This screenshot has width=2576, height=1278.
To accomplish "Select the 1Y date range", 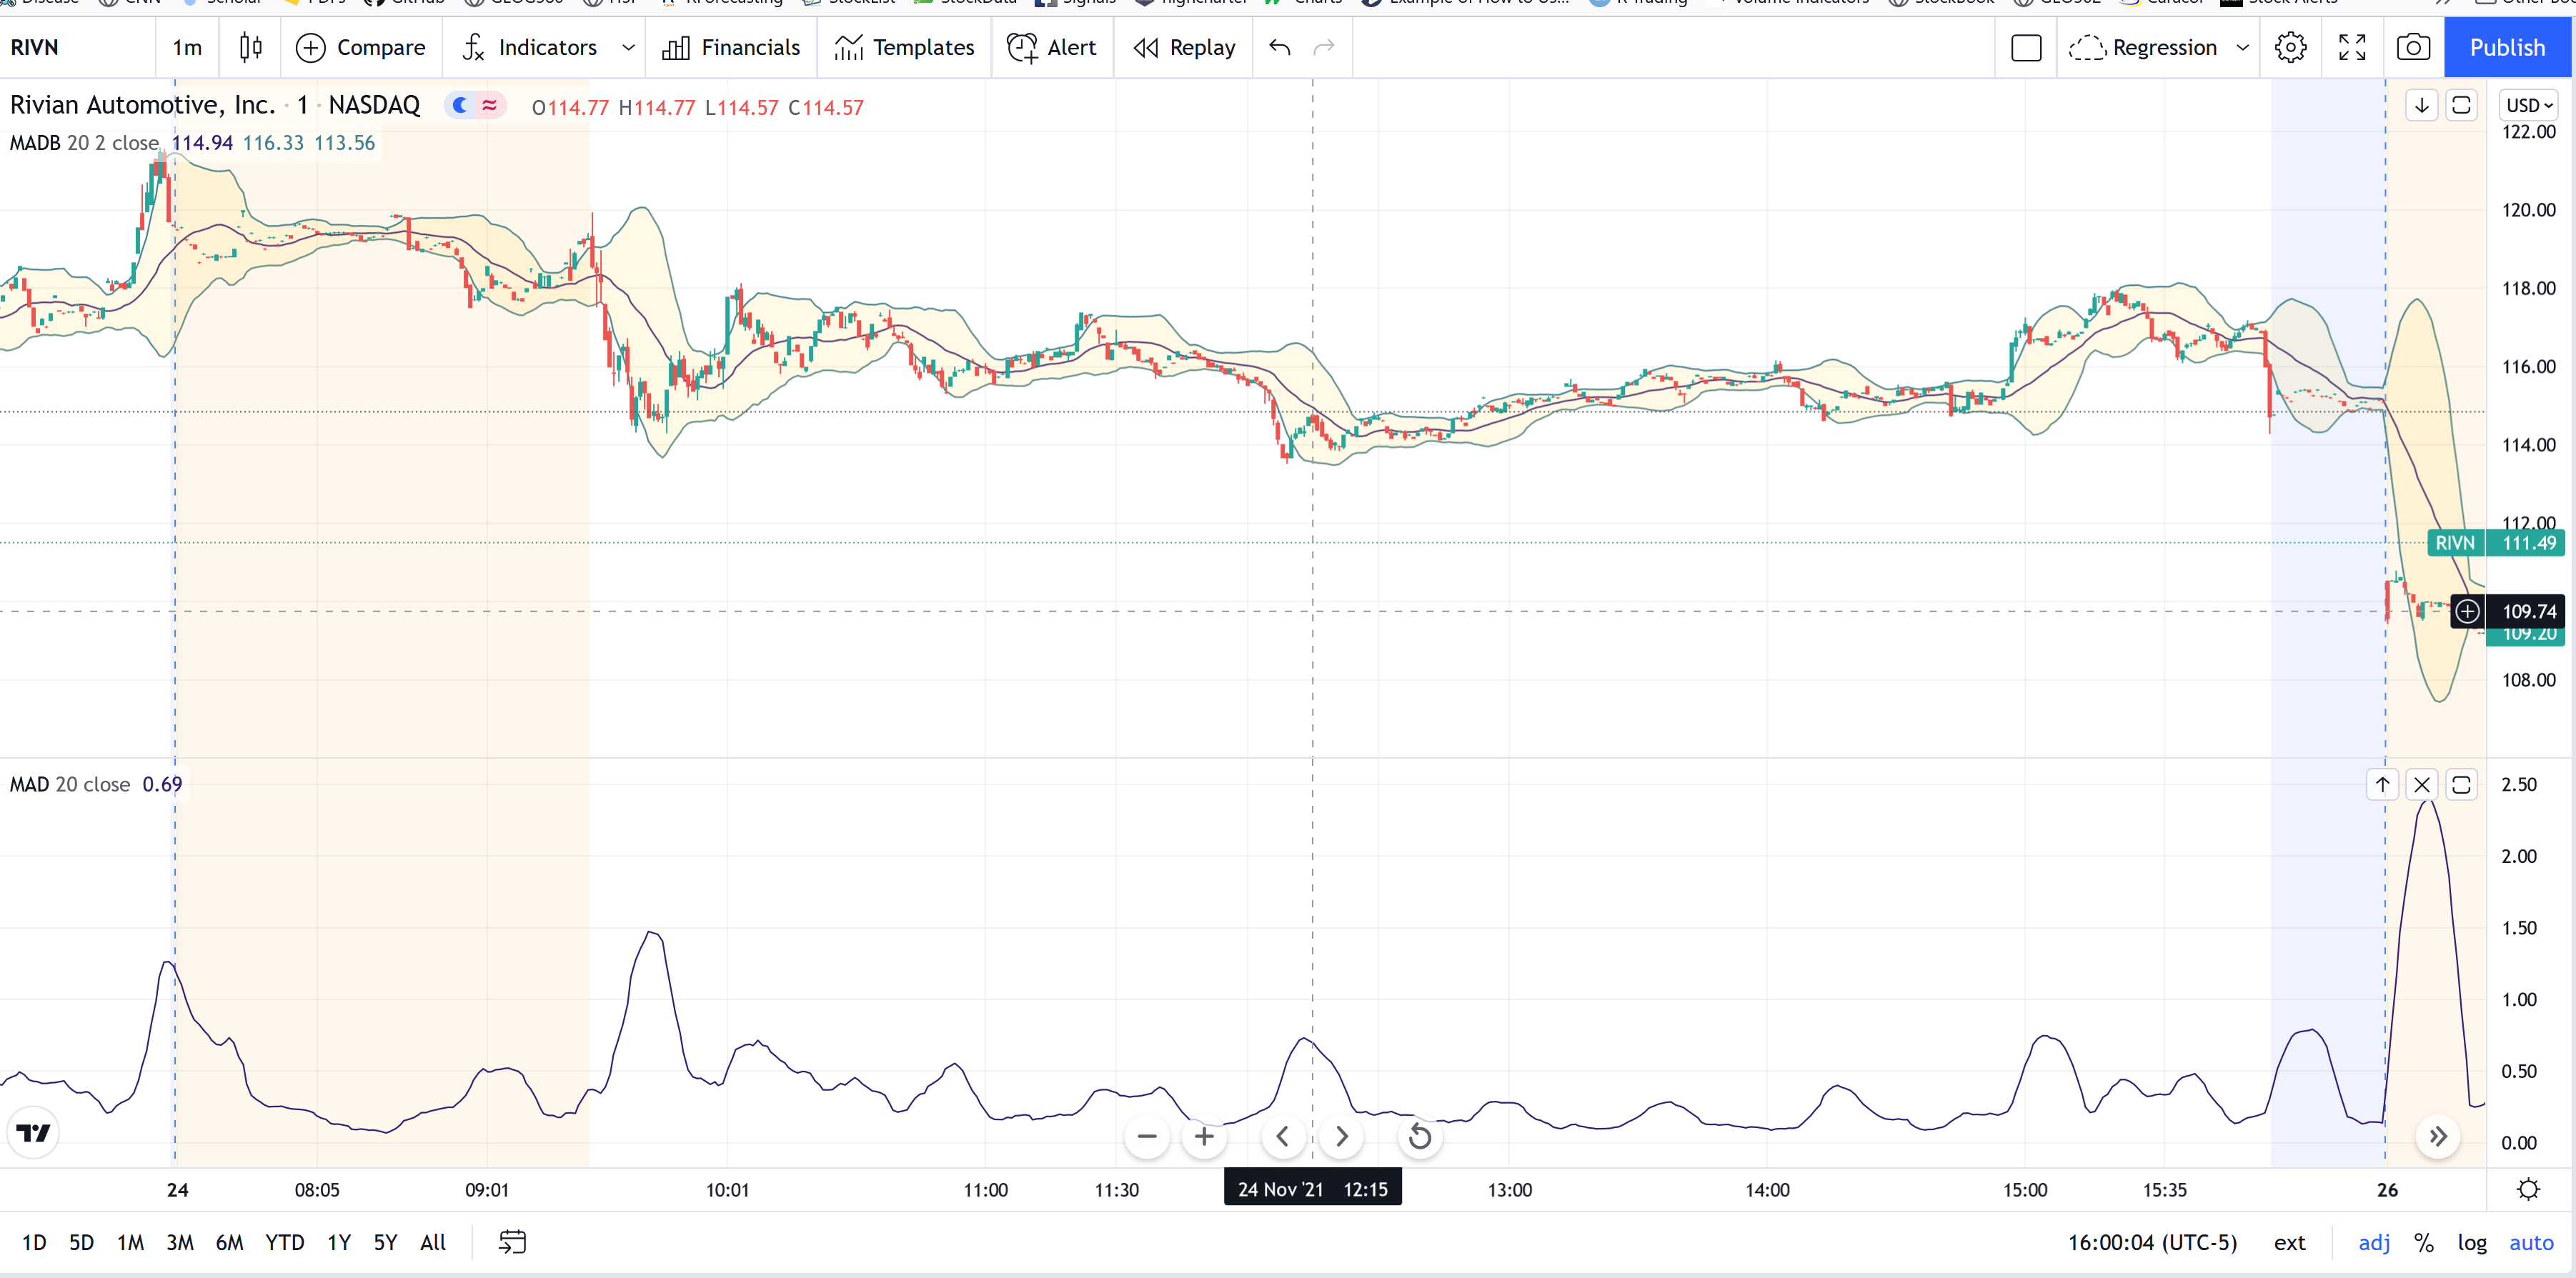I will click(339, 1242).
